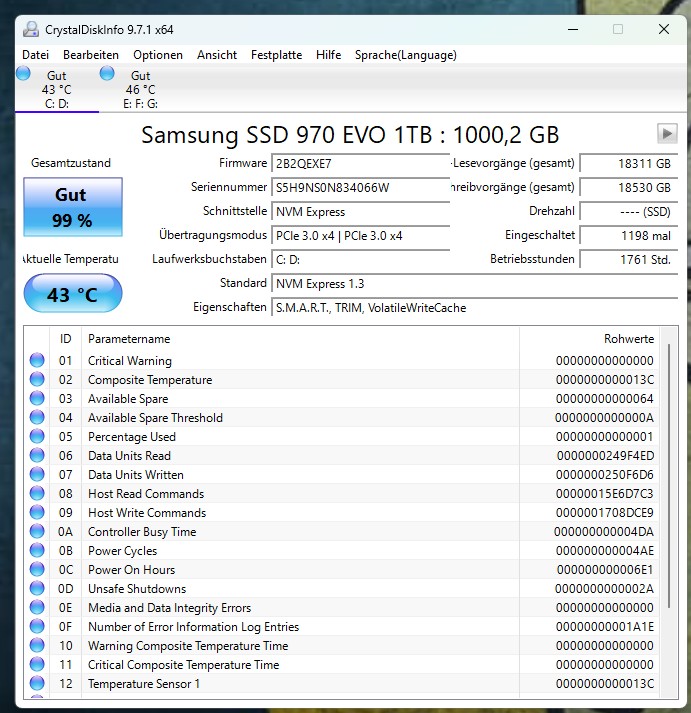Click raw value 00000000001A1E
The width and height of the screenshot is (691, 713).
[605, 627]
